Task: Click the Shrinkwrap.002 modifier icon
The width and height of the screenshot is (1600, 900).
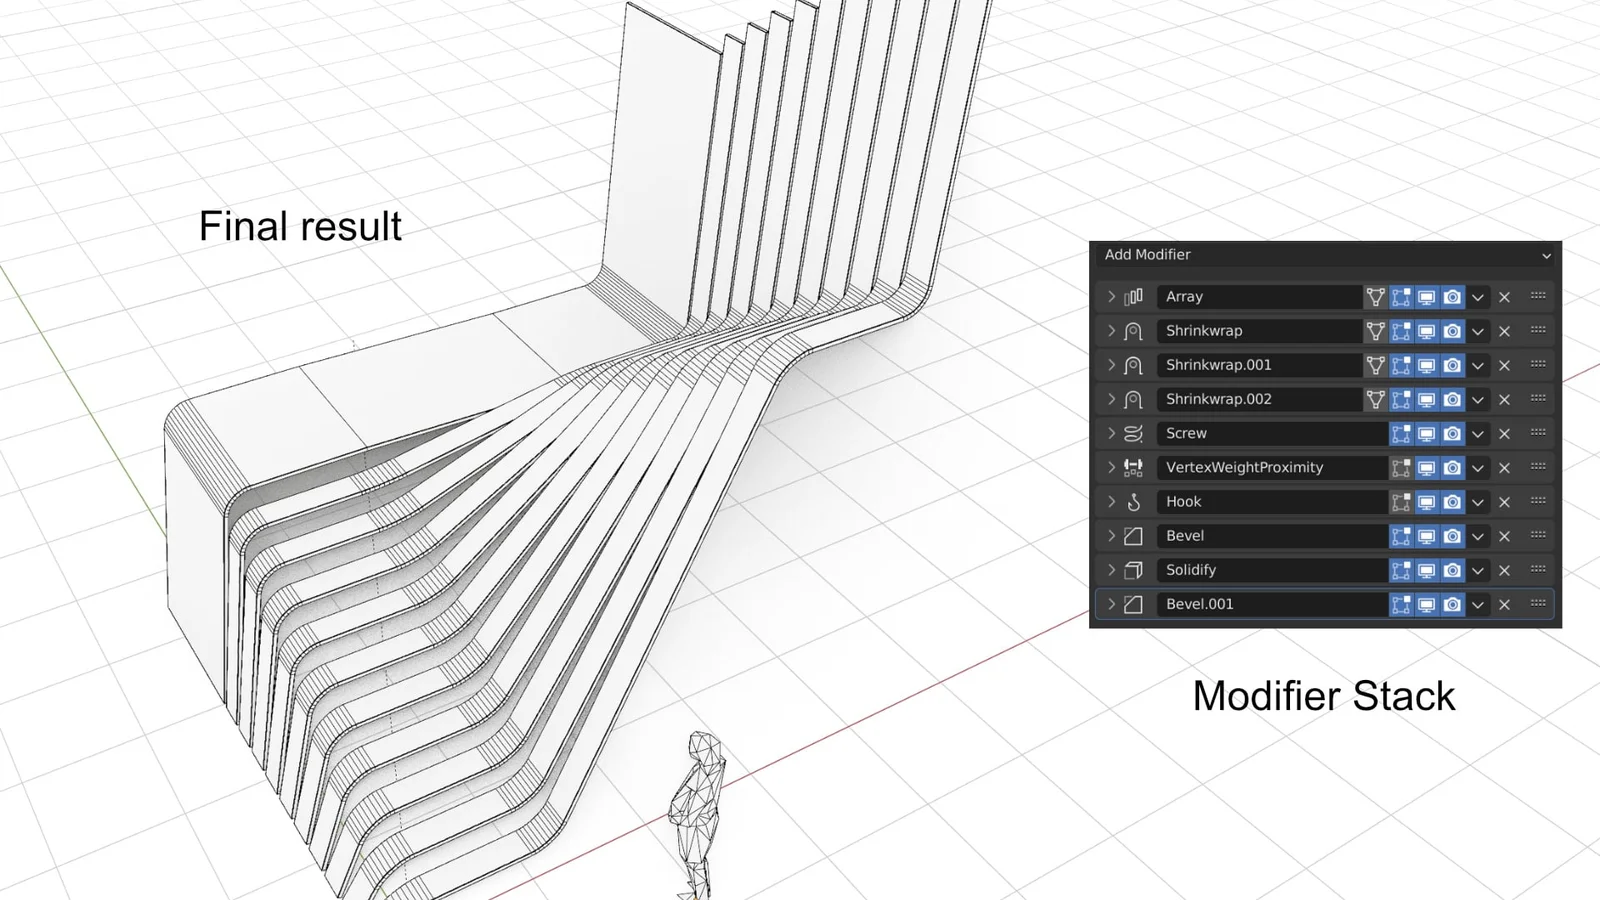Action: coord(1133,398)
